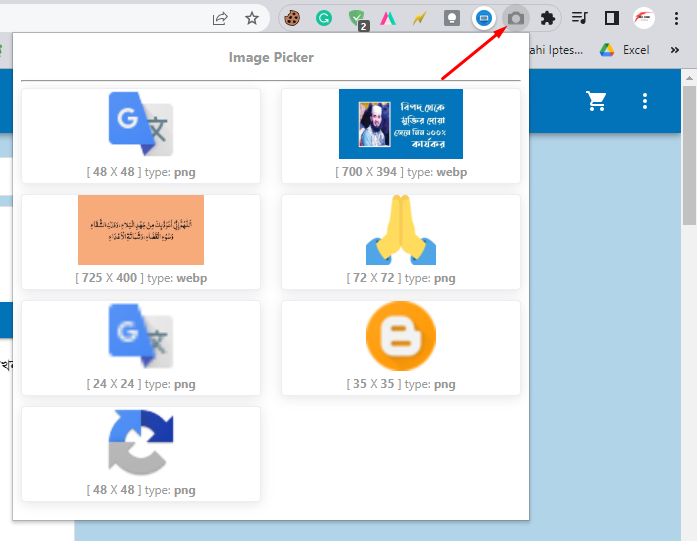This screenshot has height=541, width=697.
Task: Click the '[ 35 X 35 ] type: png' label
Action: (401, 384)
